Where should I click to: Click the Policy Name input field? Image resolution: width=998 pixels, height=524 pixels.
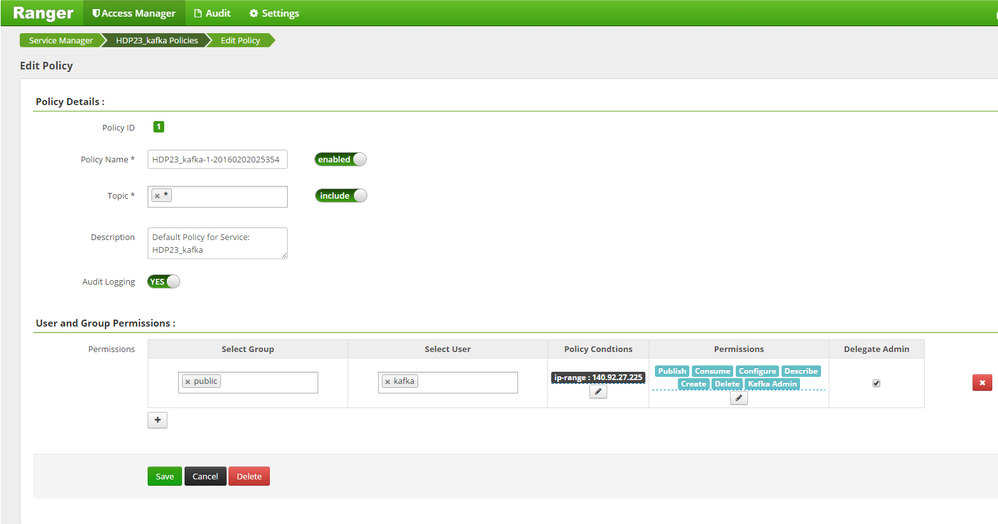(218, 160)
